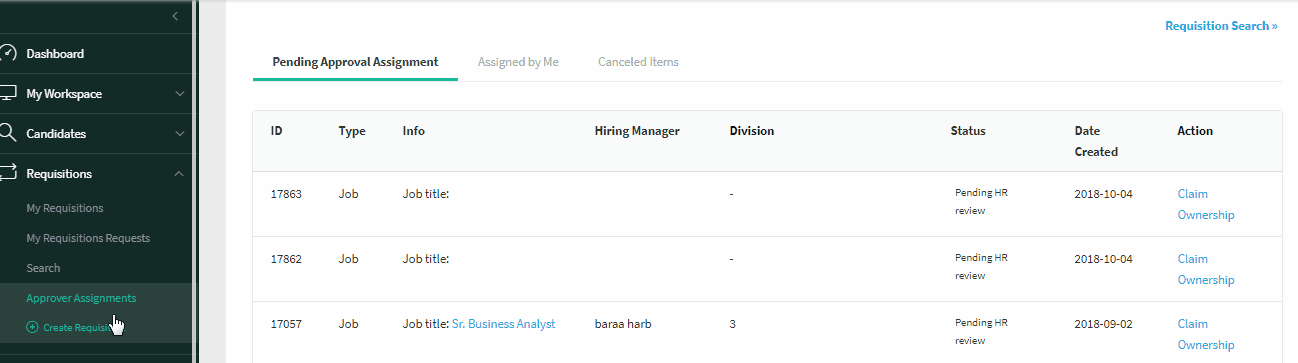
Task: Expand the Candidates menu chevron
Action: (x=179, y=134)
